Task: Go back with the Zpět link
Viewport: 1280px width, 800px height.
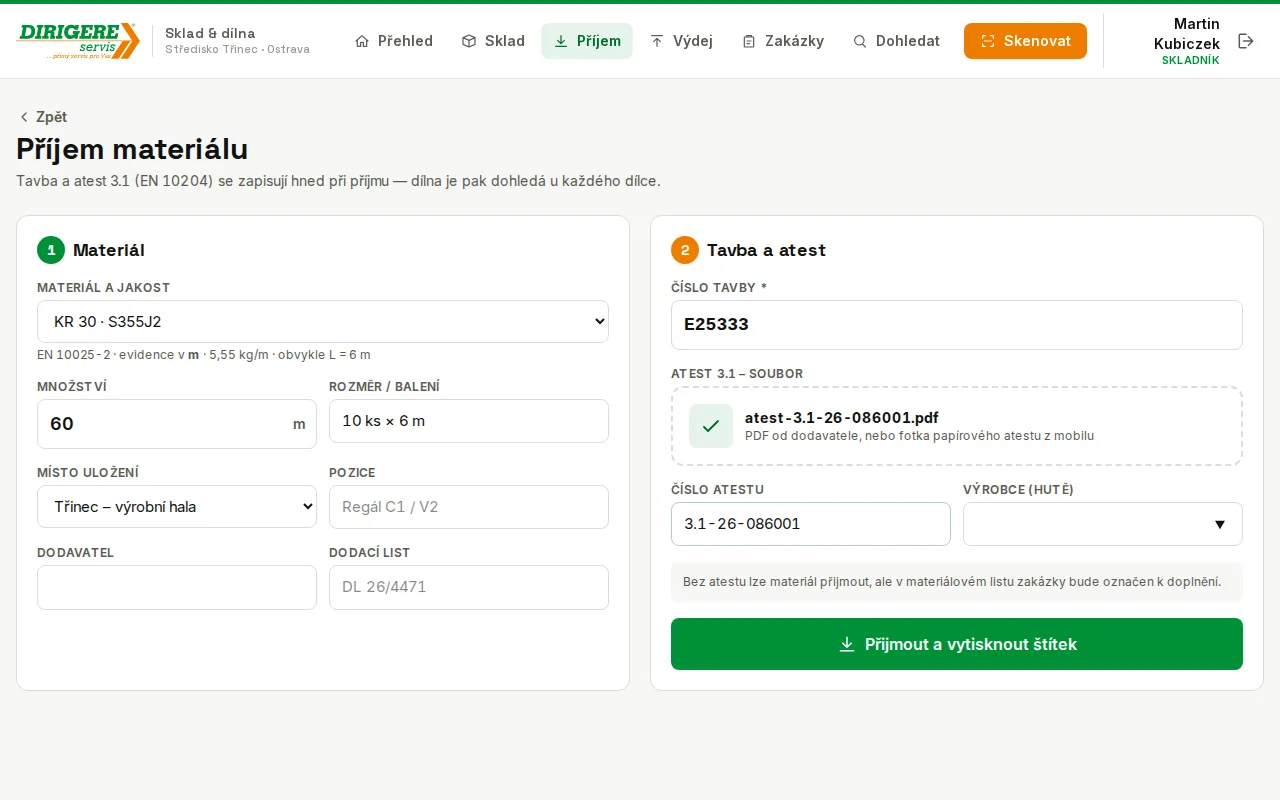Action: (43, 117)
